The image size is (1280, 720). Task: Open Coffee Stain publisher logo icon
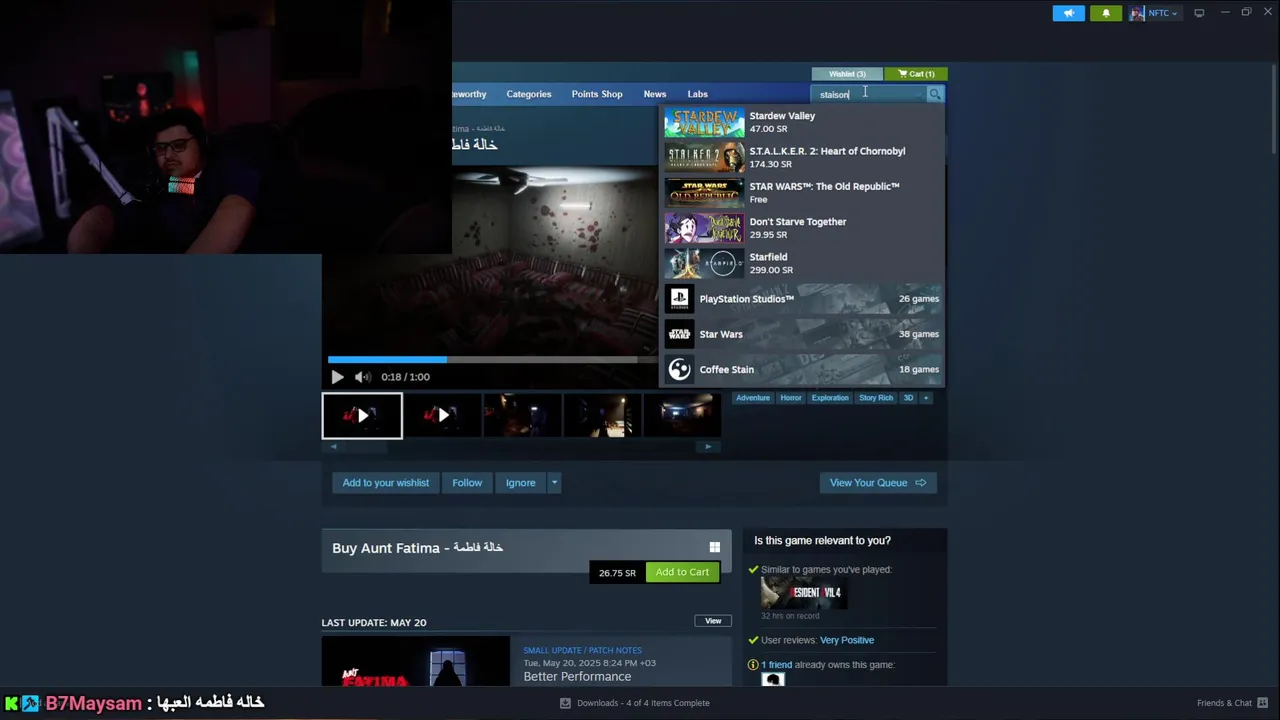pyautogui.click(x=680, y=369)
